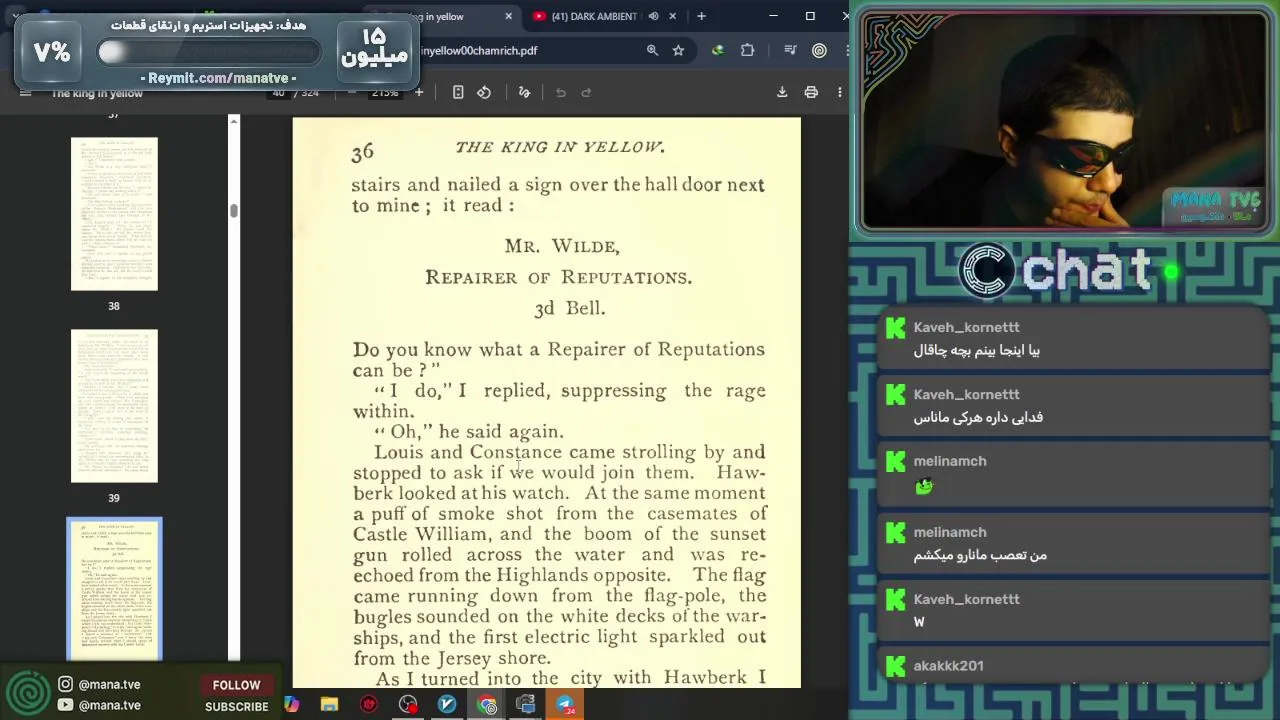Open File Explorer from the taskbar
The image size is (1280, 720).
[x=329, y=705]
